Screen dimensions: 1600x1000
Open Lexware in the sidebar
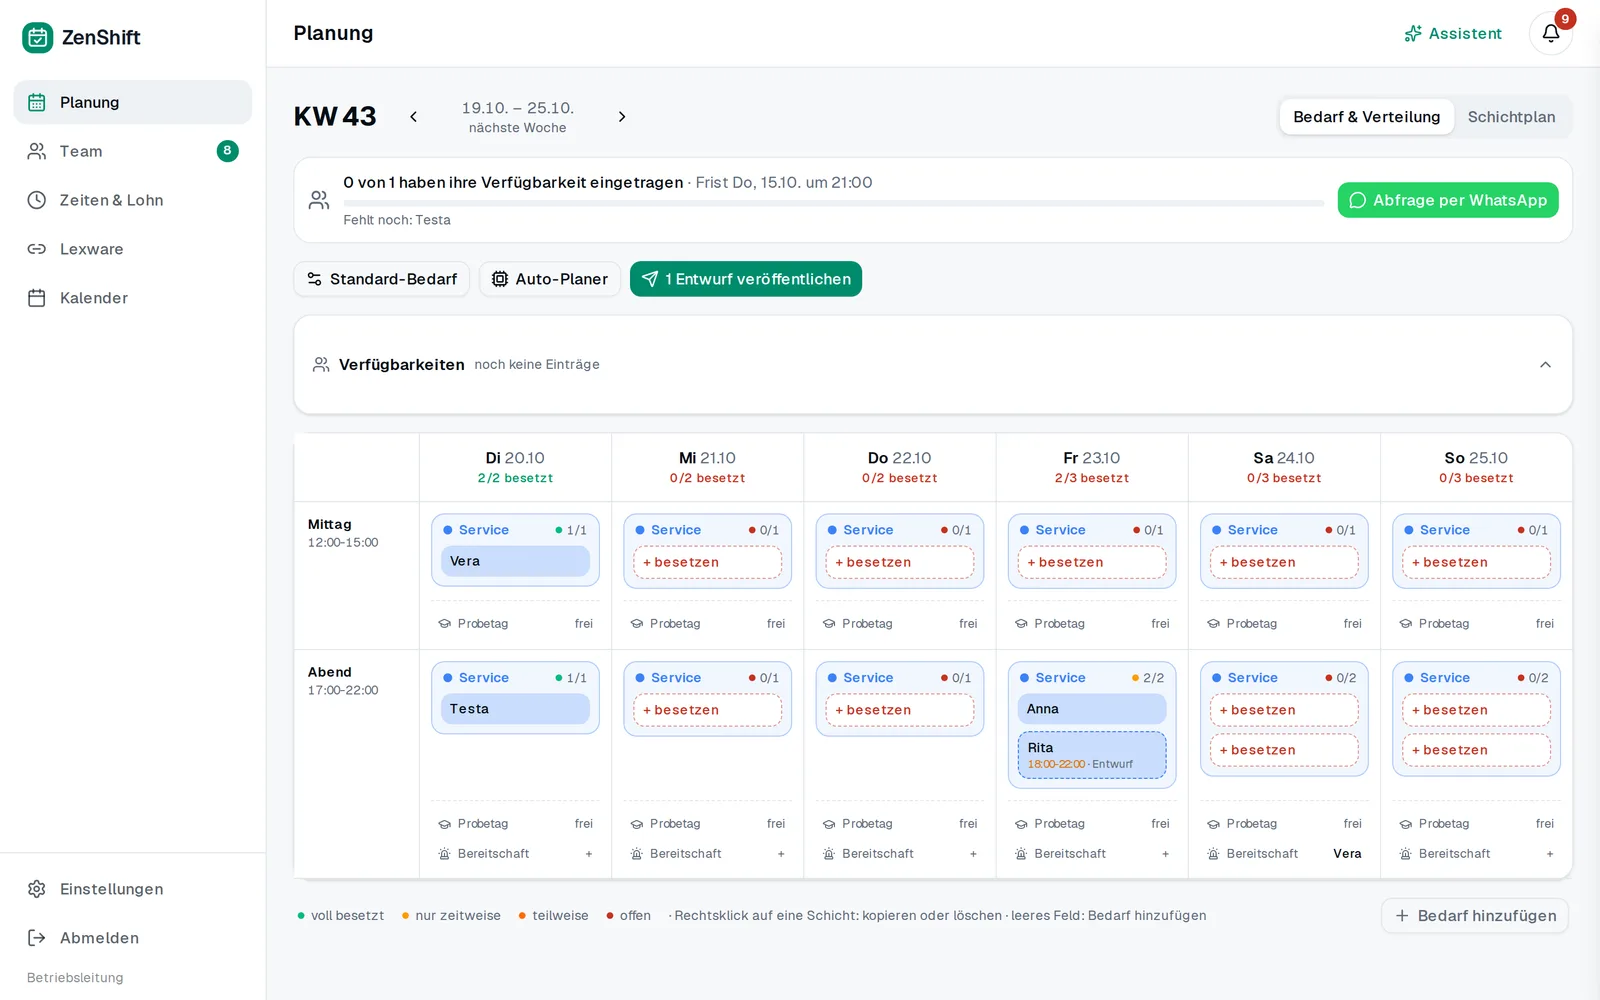coord(133,249)
